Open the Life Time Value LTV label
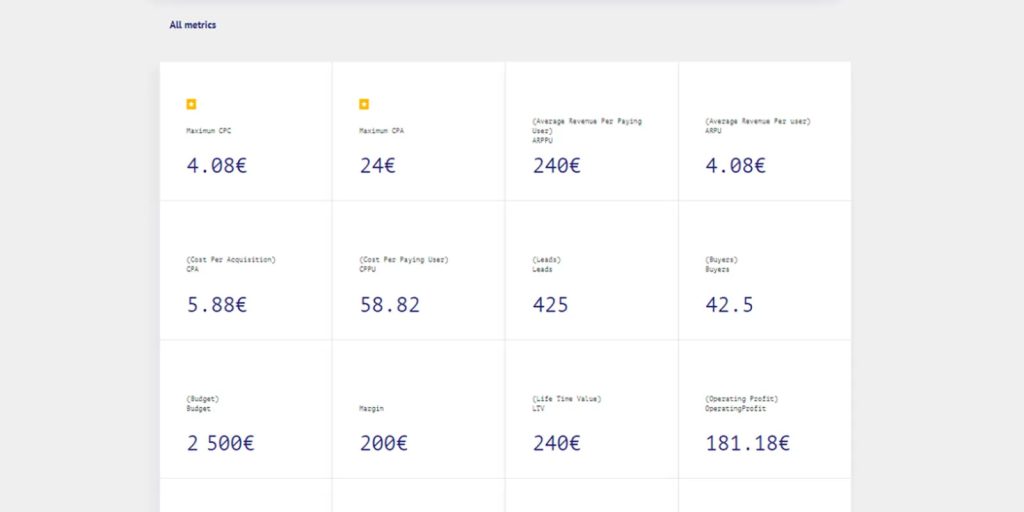Screen dimensions: 1024x512 point(566,403)
